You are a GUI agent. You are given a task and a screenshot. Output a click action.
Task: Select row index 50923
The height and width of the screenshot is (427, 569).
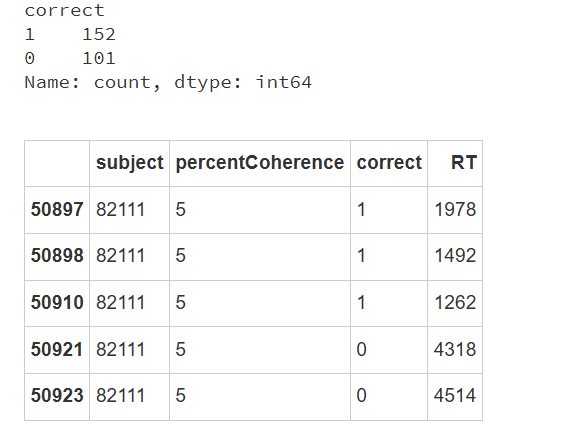pyautogui.click(x=57, y=395)
